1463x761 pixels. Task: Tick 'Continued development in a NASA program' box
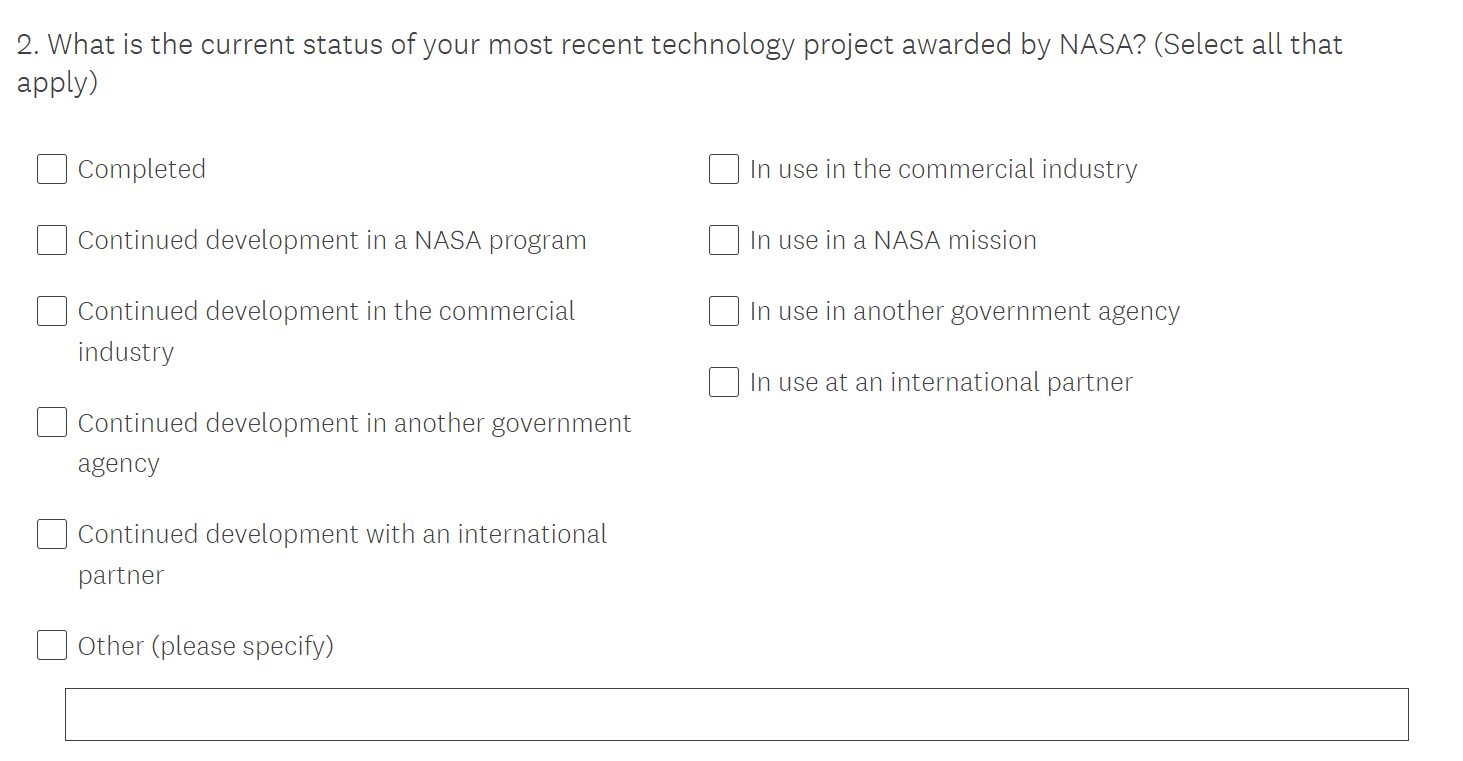pos(52,240)
